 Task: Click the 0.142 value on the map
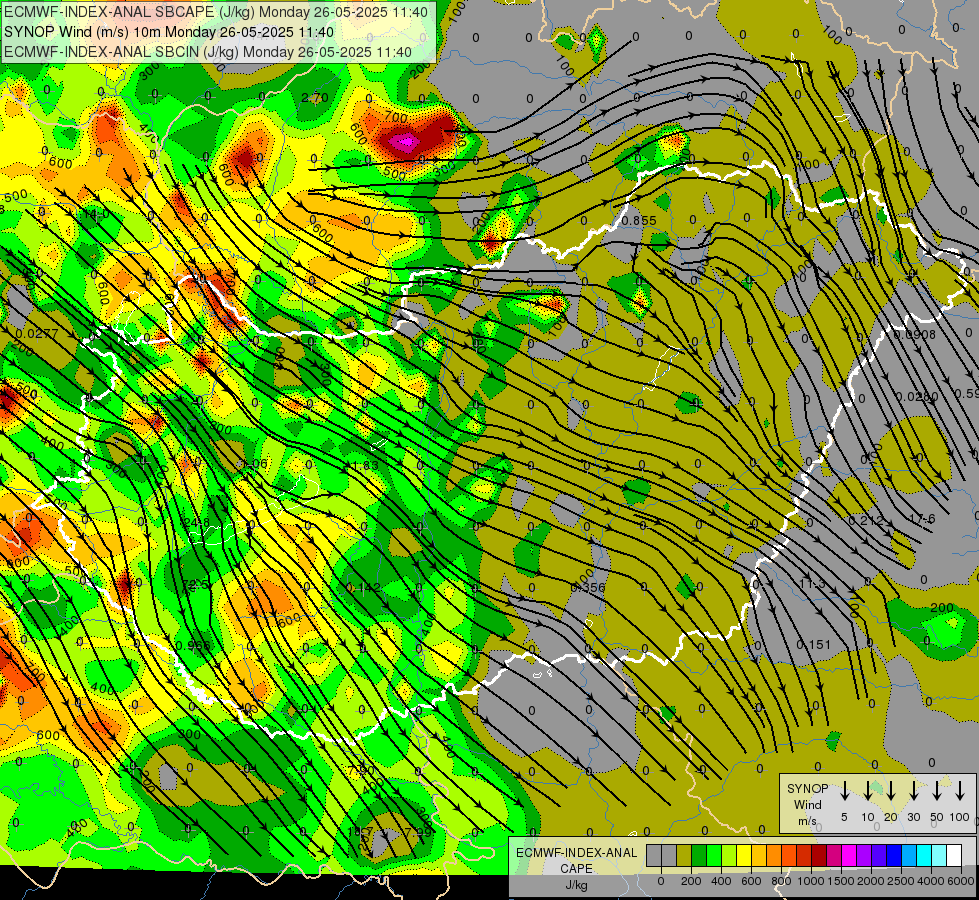pos(363,588)
